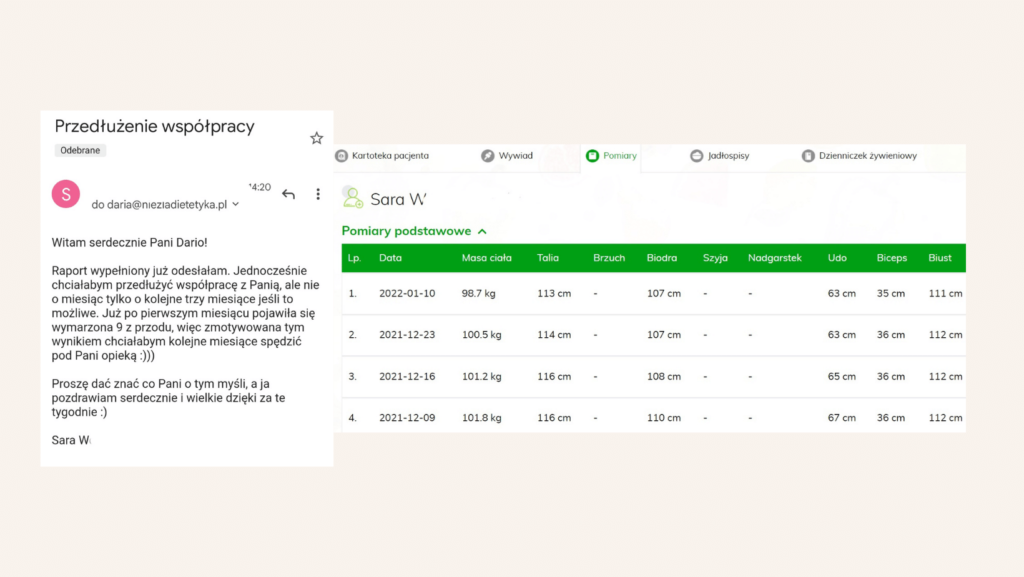This screenshot has width=1024, height=577.
Task: Click the Kartoteka pacjenta tab icon
Action: pos(342,156)
